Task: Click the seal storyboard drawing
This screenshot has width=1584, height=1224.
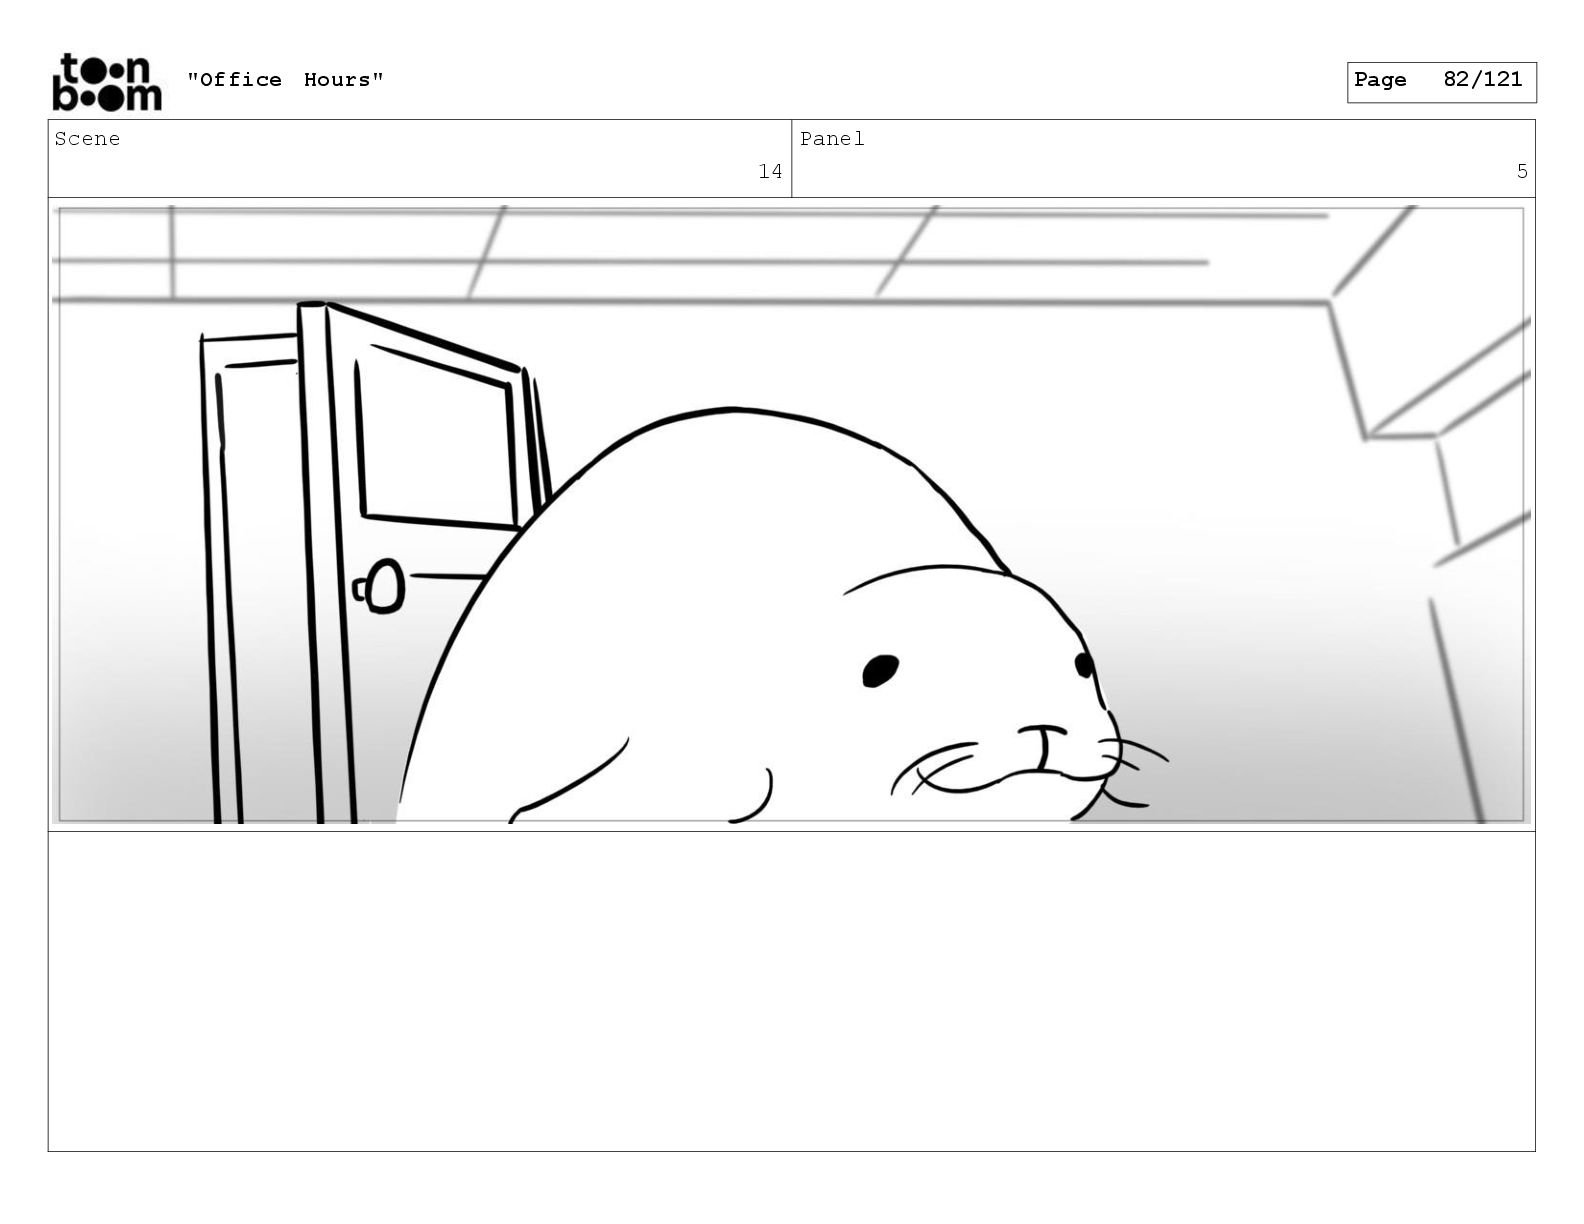Action: (x=791, y=515)
